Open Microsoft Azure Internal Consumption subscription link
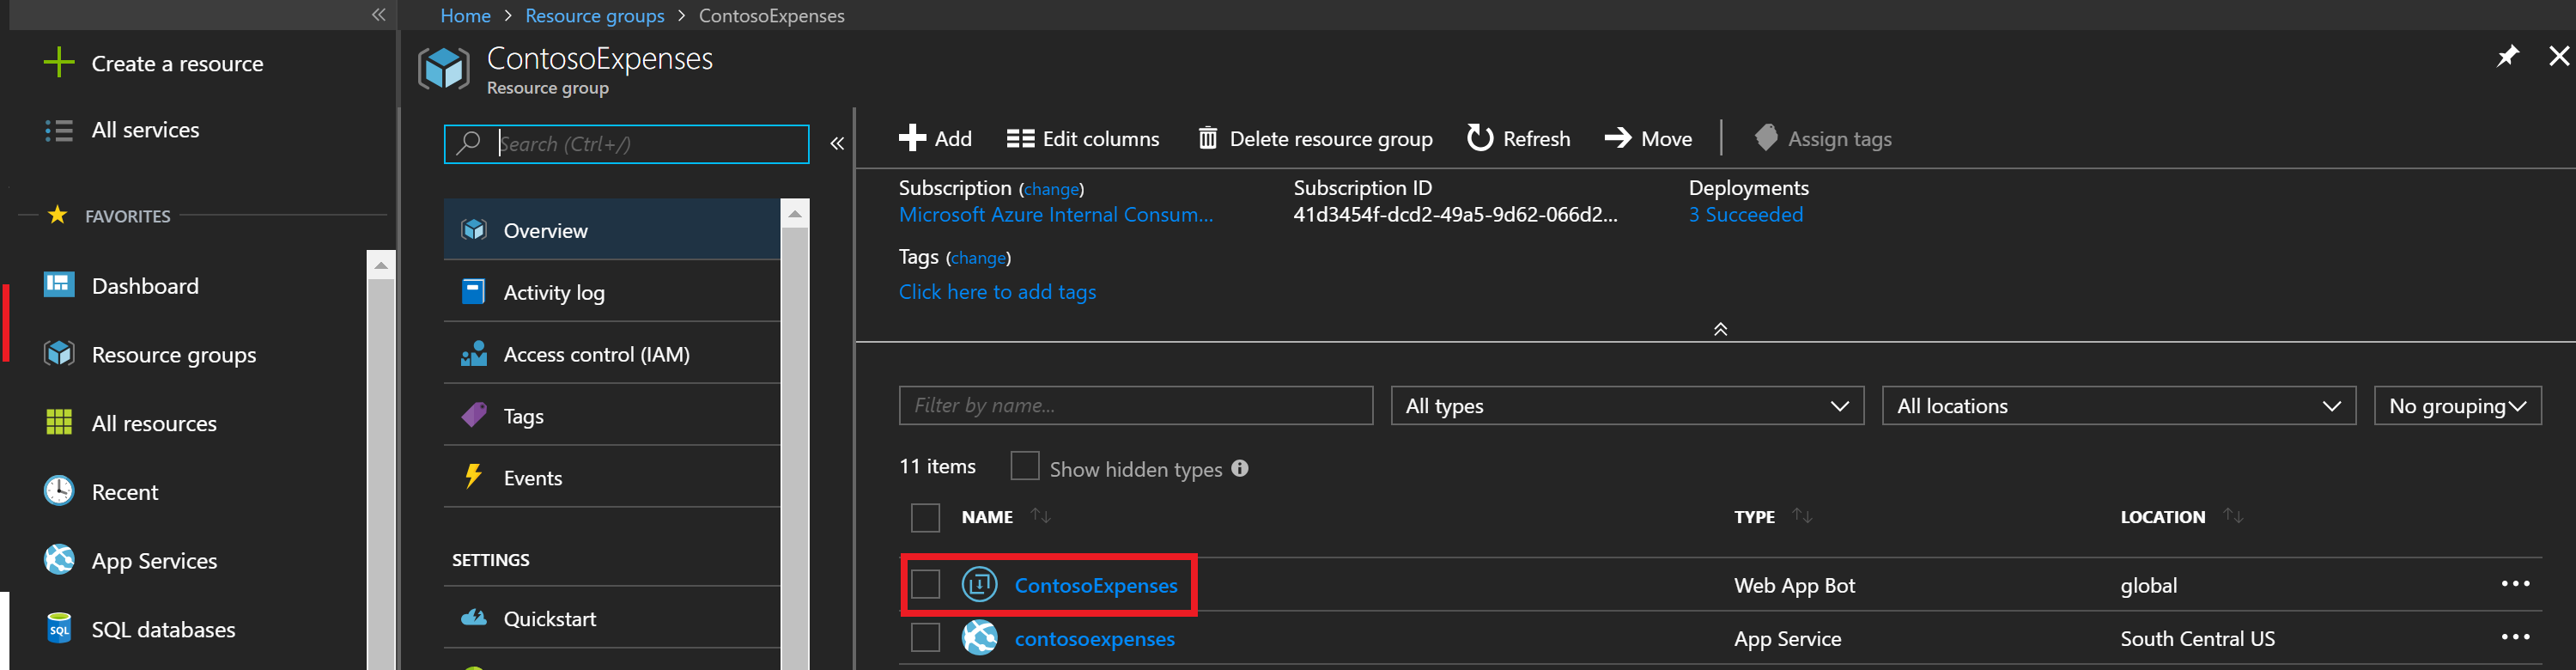 click(1056, 215)
